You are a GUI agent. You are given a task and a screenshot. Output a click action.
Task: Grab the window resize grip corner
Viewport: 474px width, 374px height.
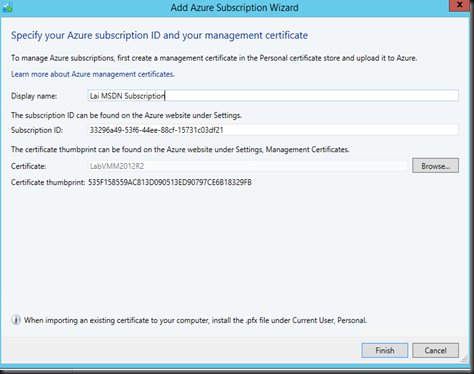(x=464, y=358)
